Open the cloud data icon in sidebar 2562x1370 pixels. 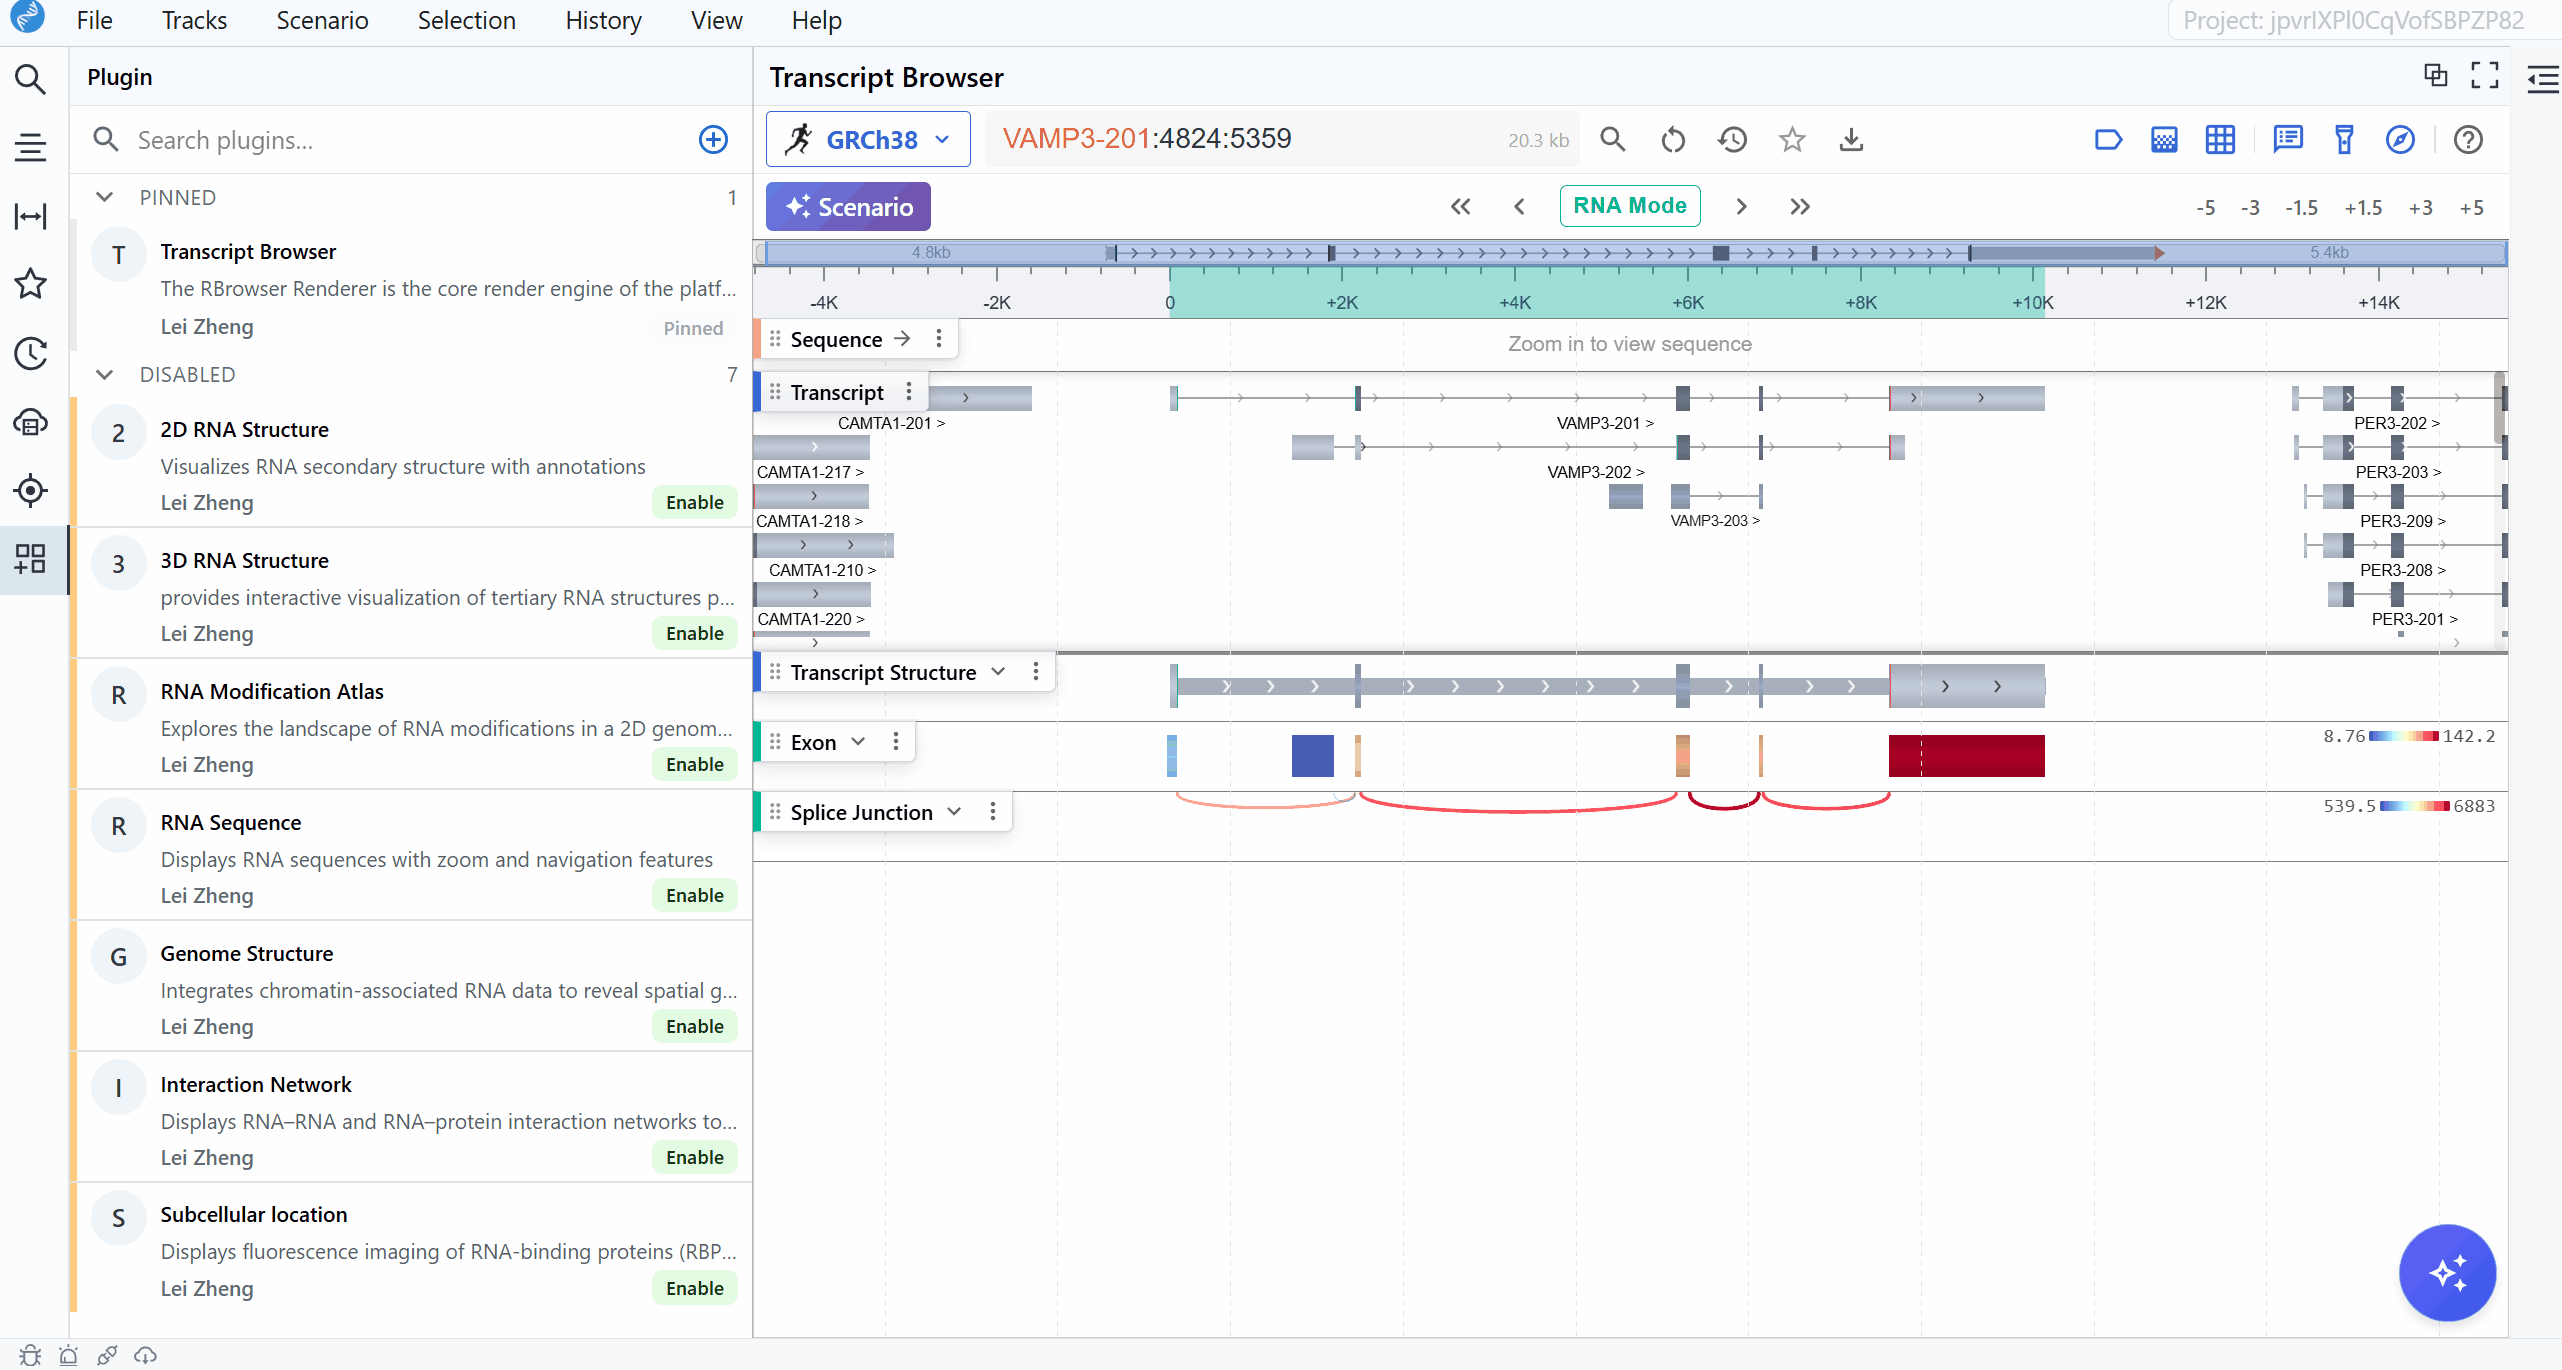(x=30, y=422)
